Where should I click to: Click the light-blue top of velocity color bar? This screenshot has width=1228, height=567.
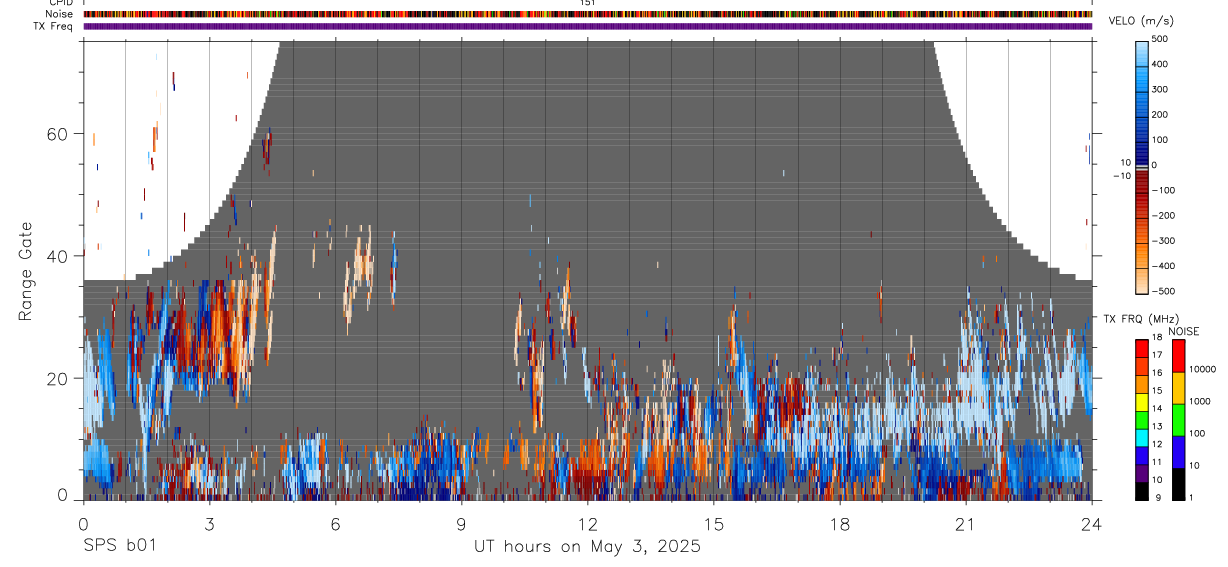coord(1143,52)
